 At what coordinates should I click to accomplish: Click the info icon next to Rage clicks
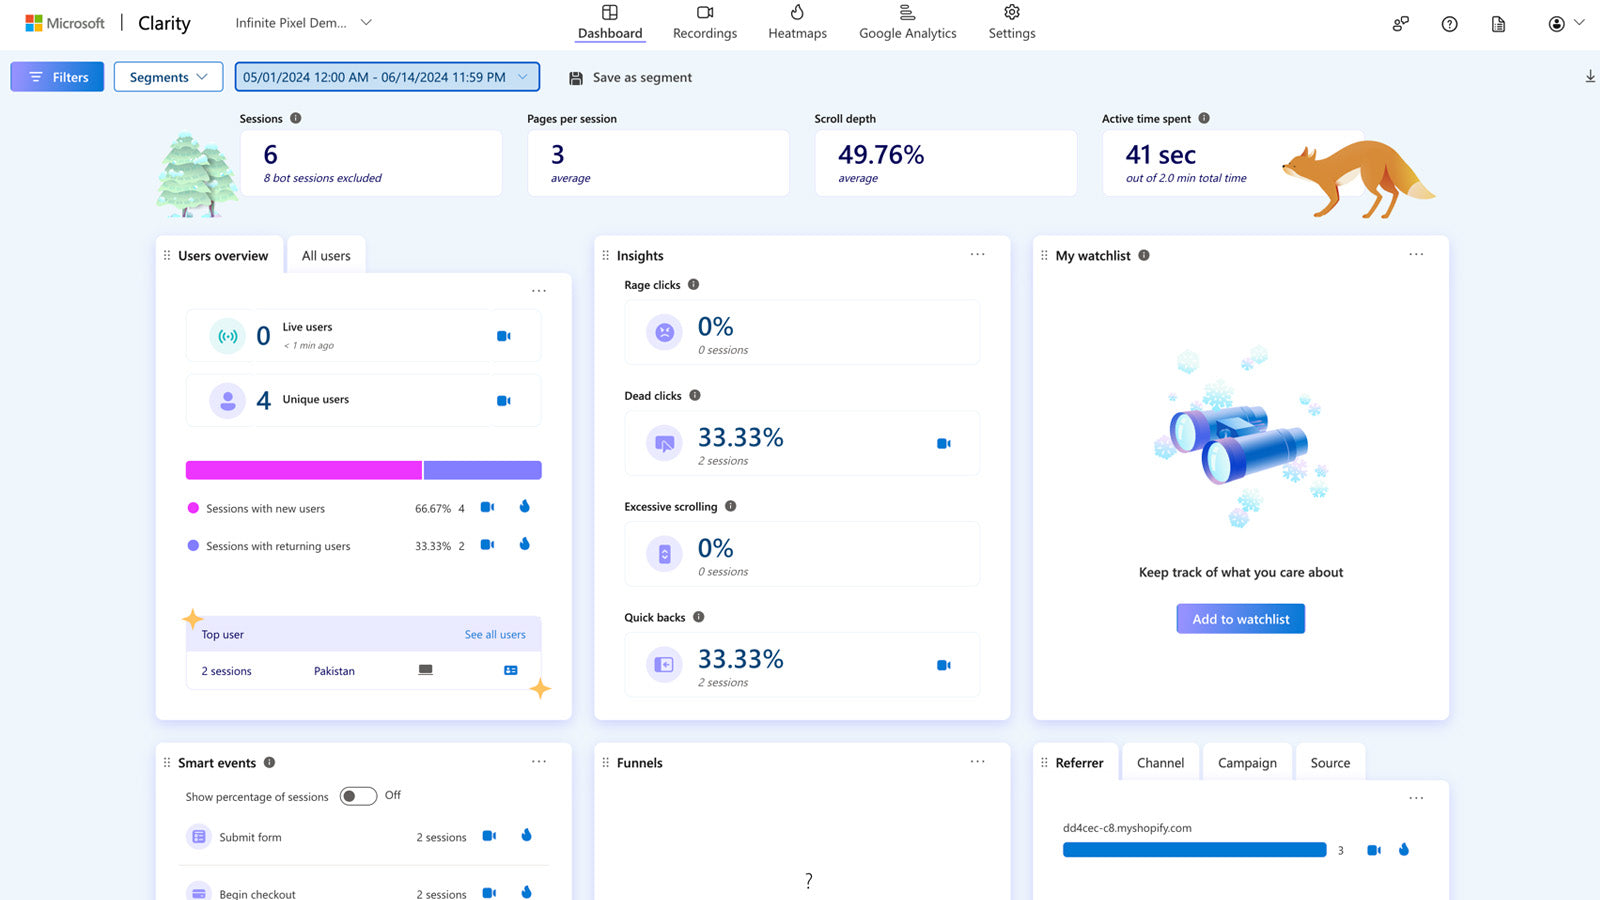pyautogui.click(x=693, y=284)
